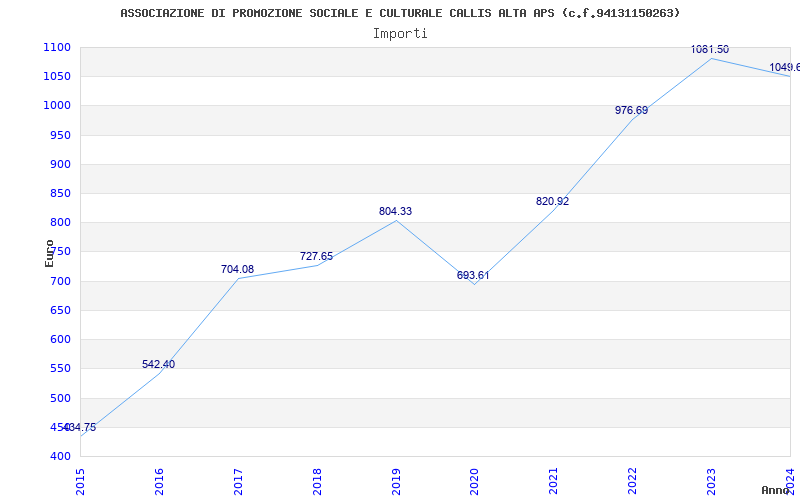Screen dimensions: 800x500
Task: Click the 1100 y-axis value
Action: point(57,47)
